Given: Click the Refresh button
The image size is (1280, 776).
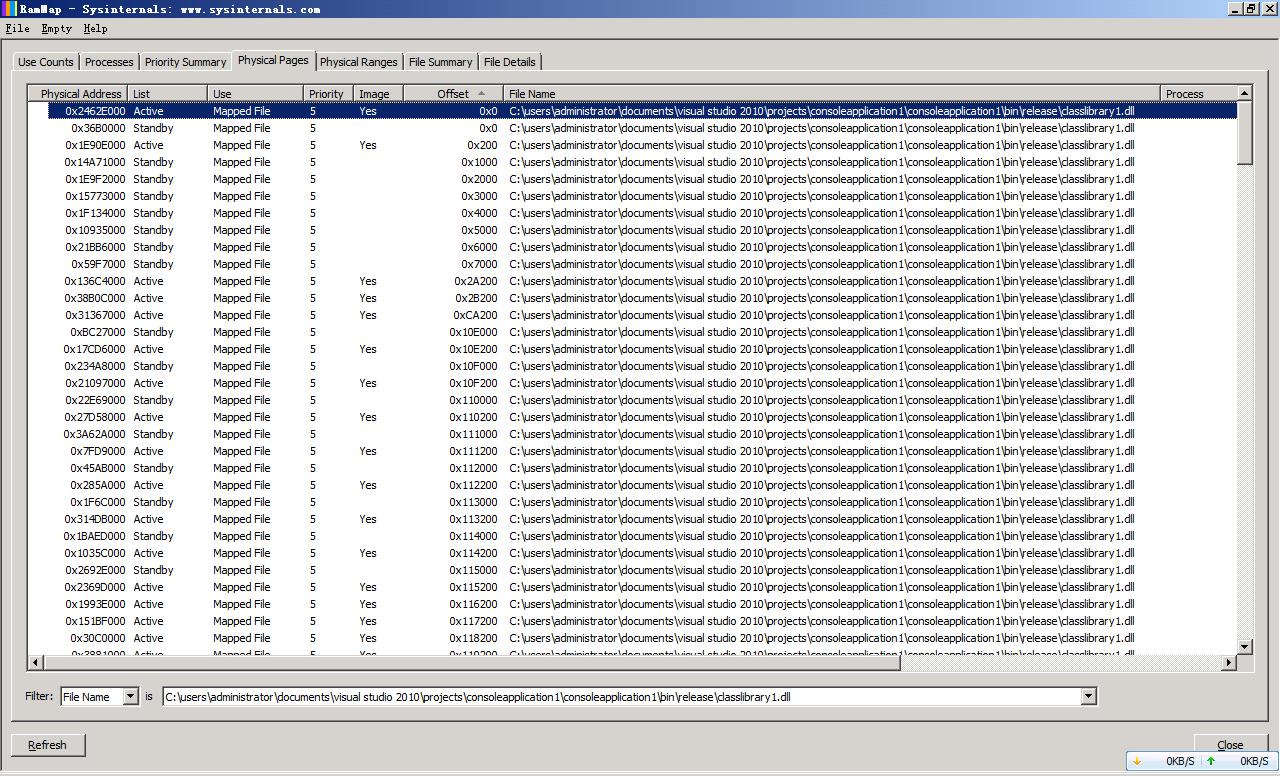Looking at the screenshot, I should 47,745.
